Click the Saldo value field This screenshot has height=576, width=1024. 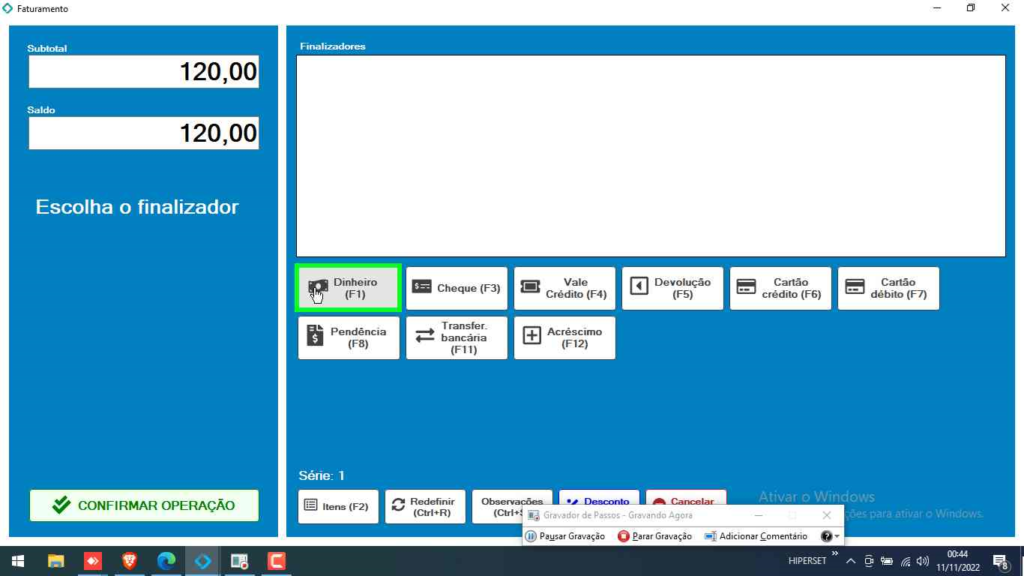coord(144,133)
